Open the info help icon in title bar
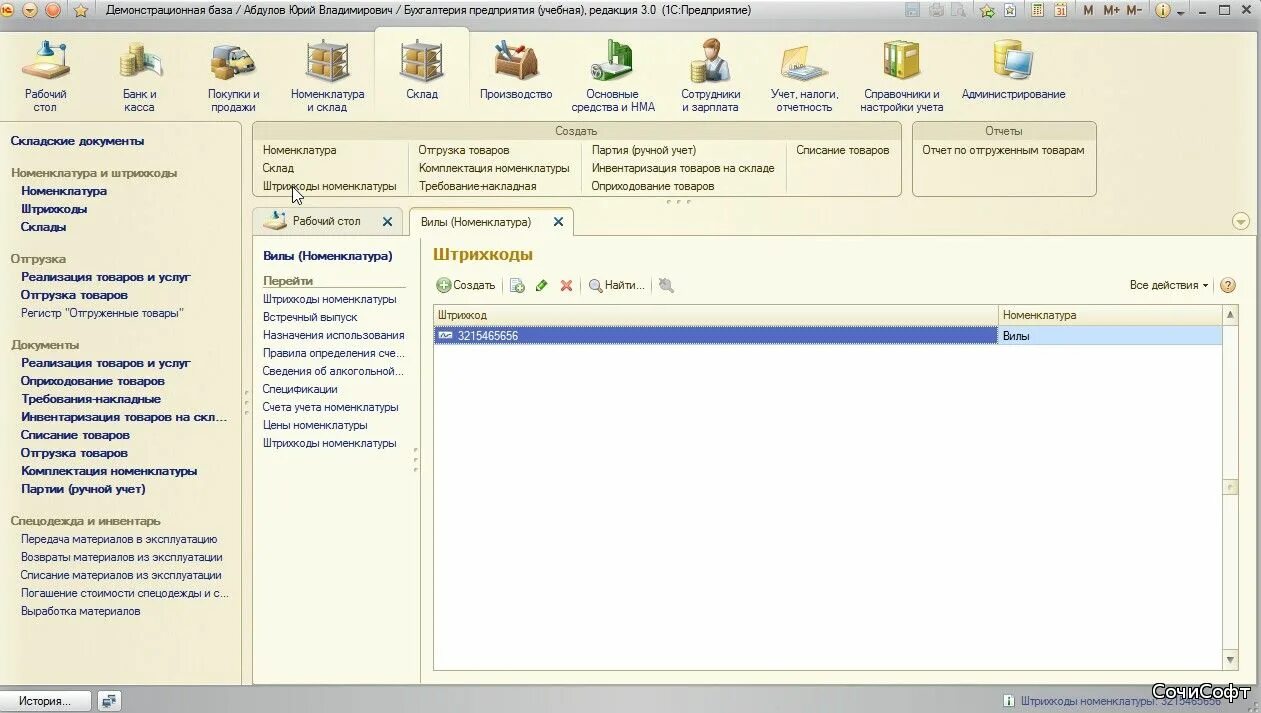The width and height of the screenshot is (1261, 713). click(x=1162, y=10)
